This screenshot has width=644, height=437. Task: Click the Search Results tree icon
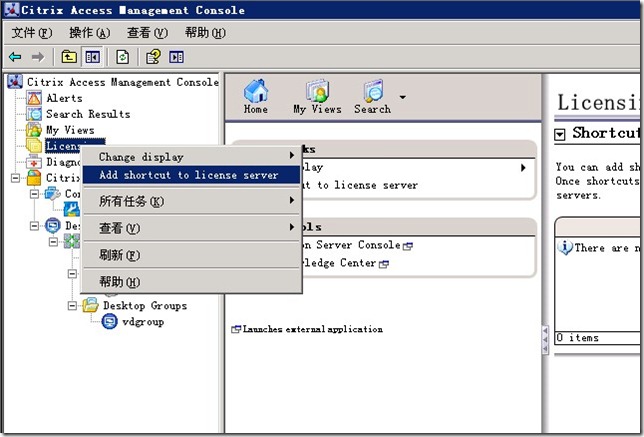[x=34, y=114]
